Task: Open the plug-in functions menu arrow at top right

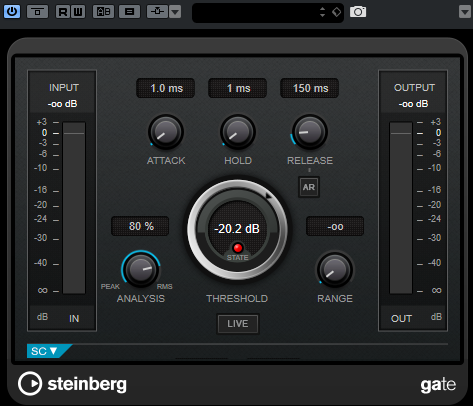Action: (x=465, y=12)
